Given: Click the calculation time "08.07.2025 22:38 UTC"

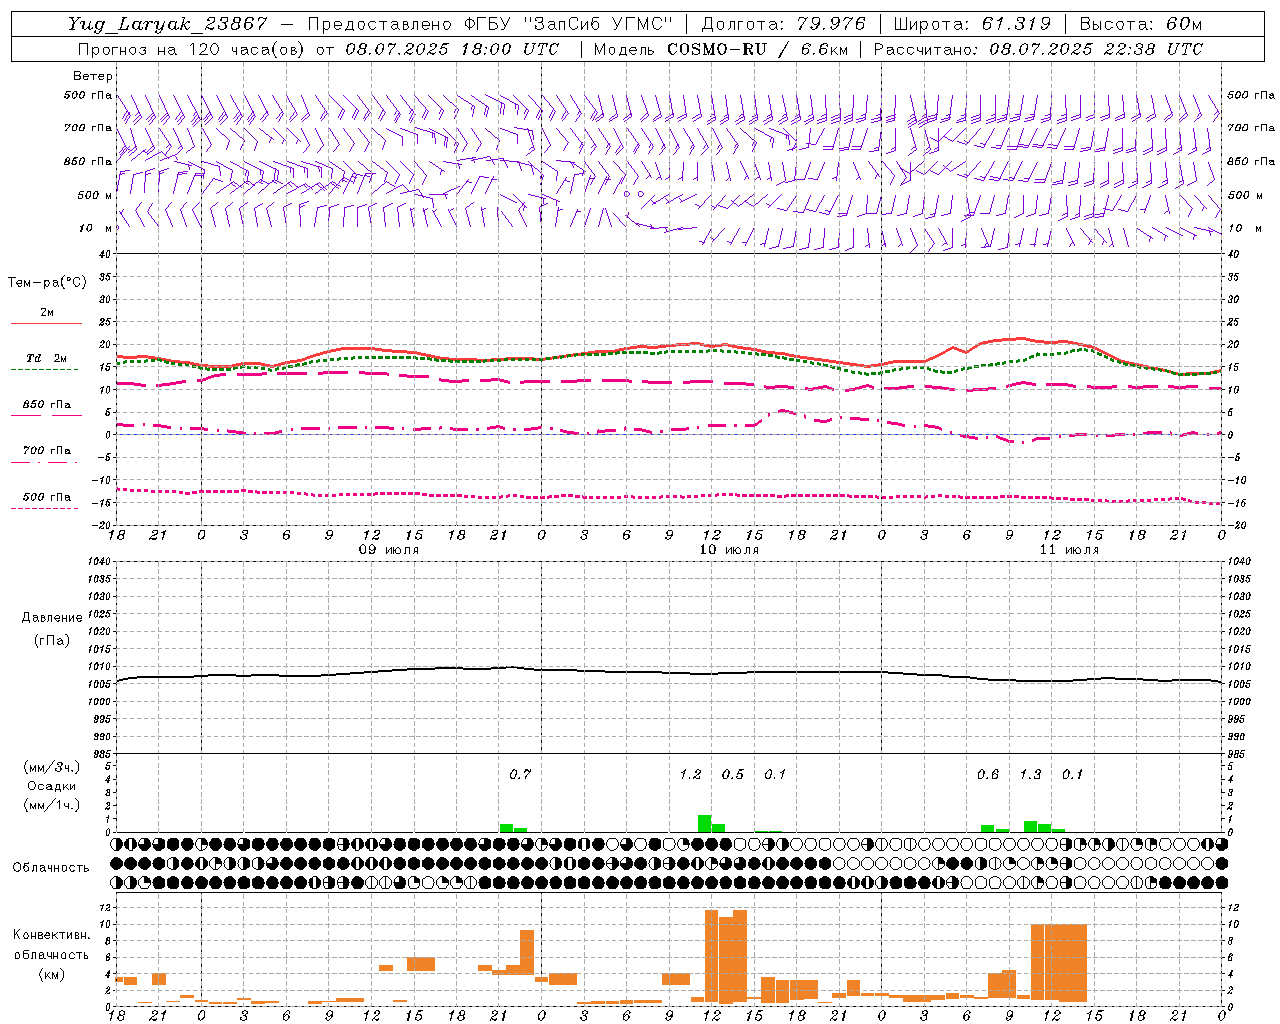Looking at the screenshot, I should 1096,49.
